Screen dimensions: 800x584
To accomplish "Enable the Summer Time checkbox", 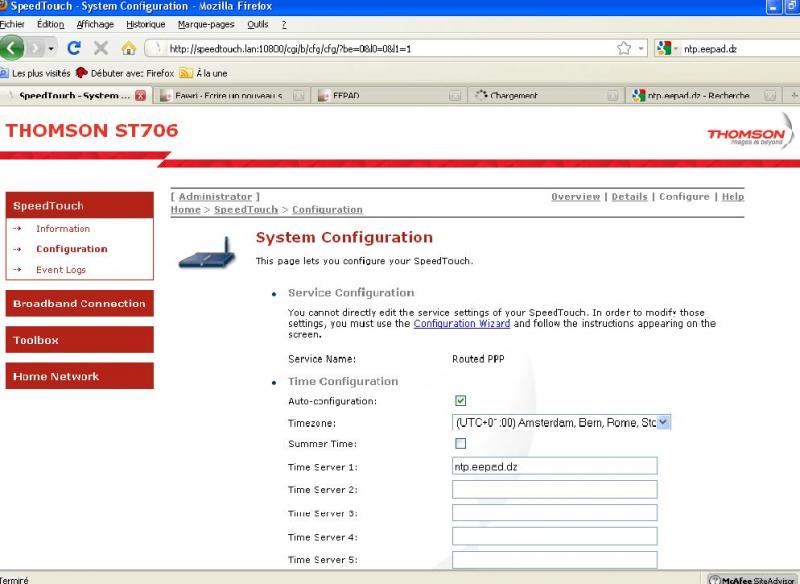I will click(460, 443).
